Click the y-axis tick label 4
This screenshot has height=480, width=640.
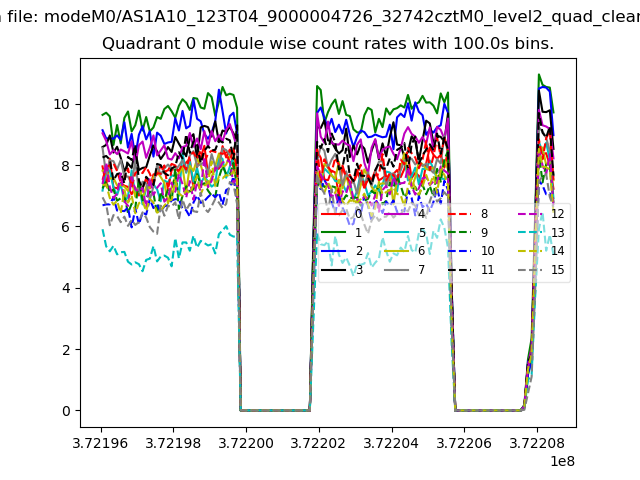pos(65,288)
